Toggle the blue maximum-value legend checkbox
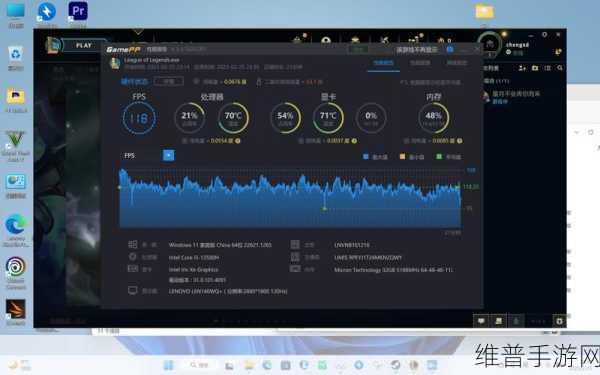This screenshot has width=600, height=375. point(365,156)
